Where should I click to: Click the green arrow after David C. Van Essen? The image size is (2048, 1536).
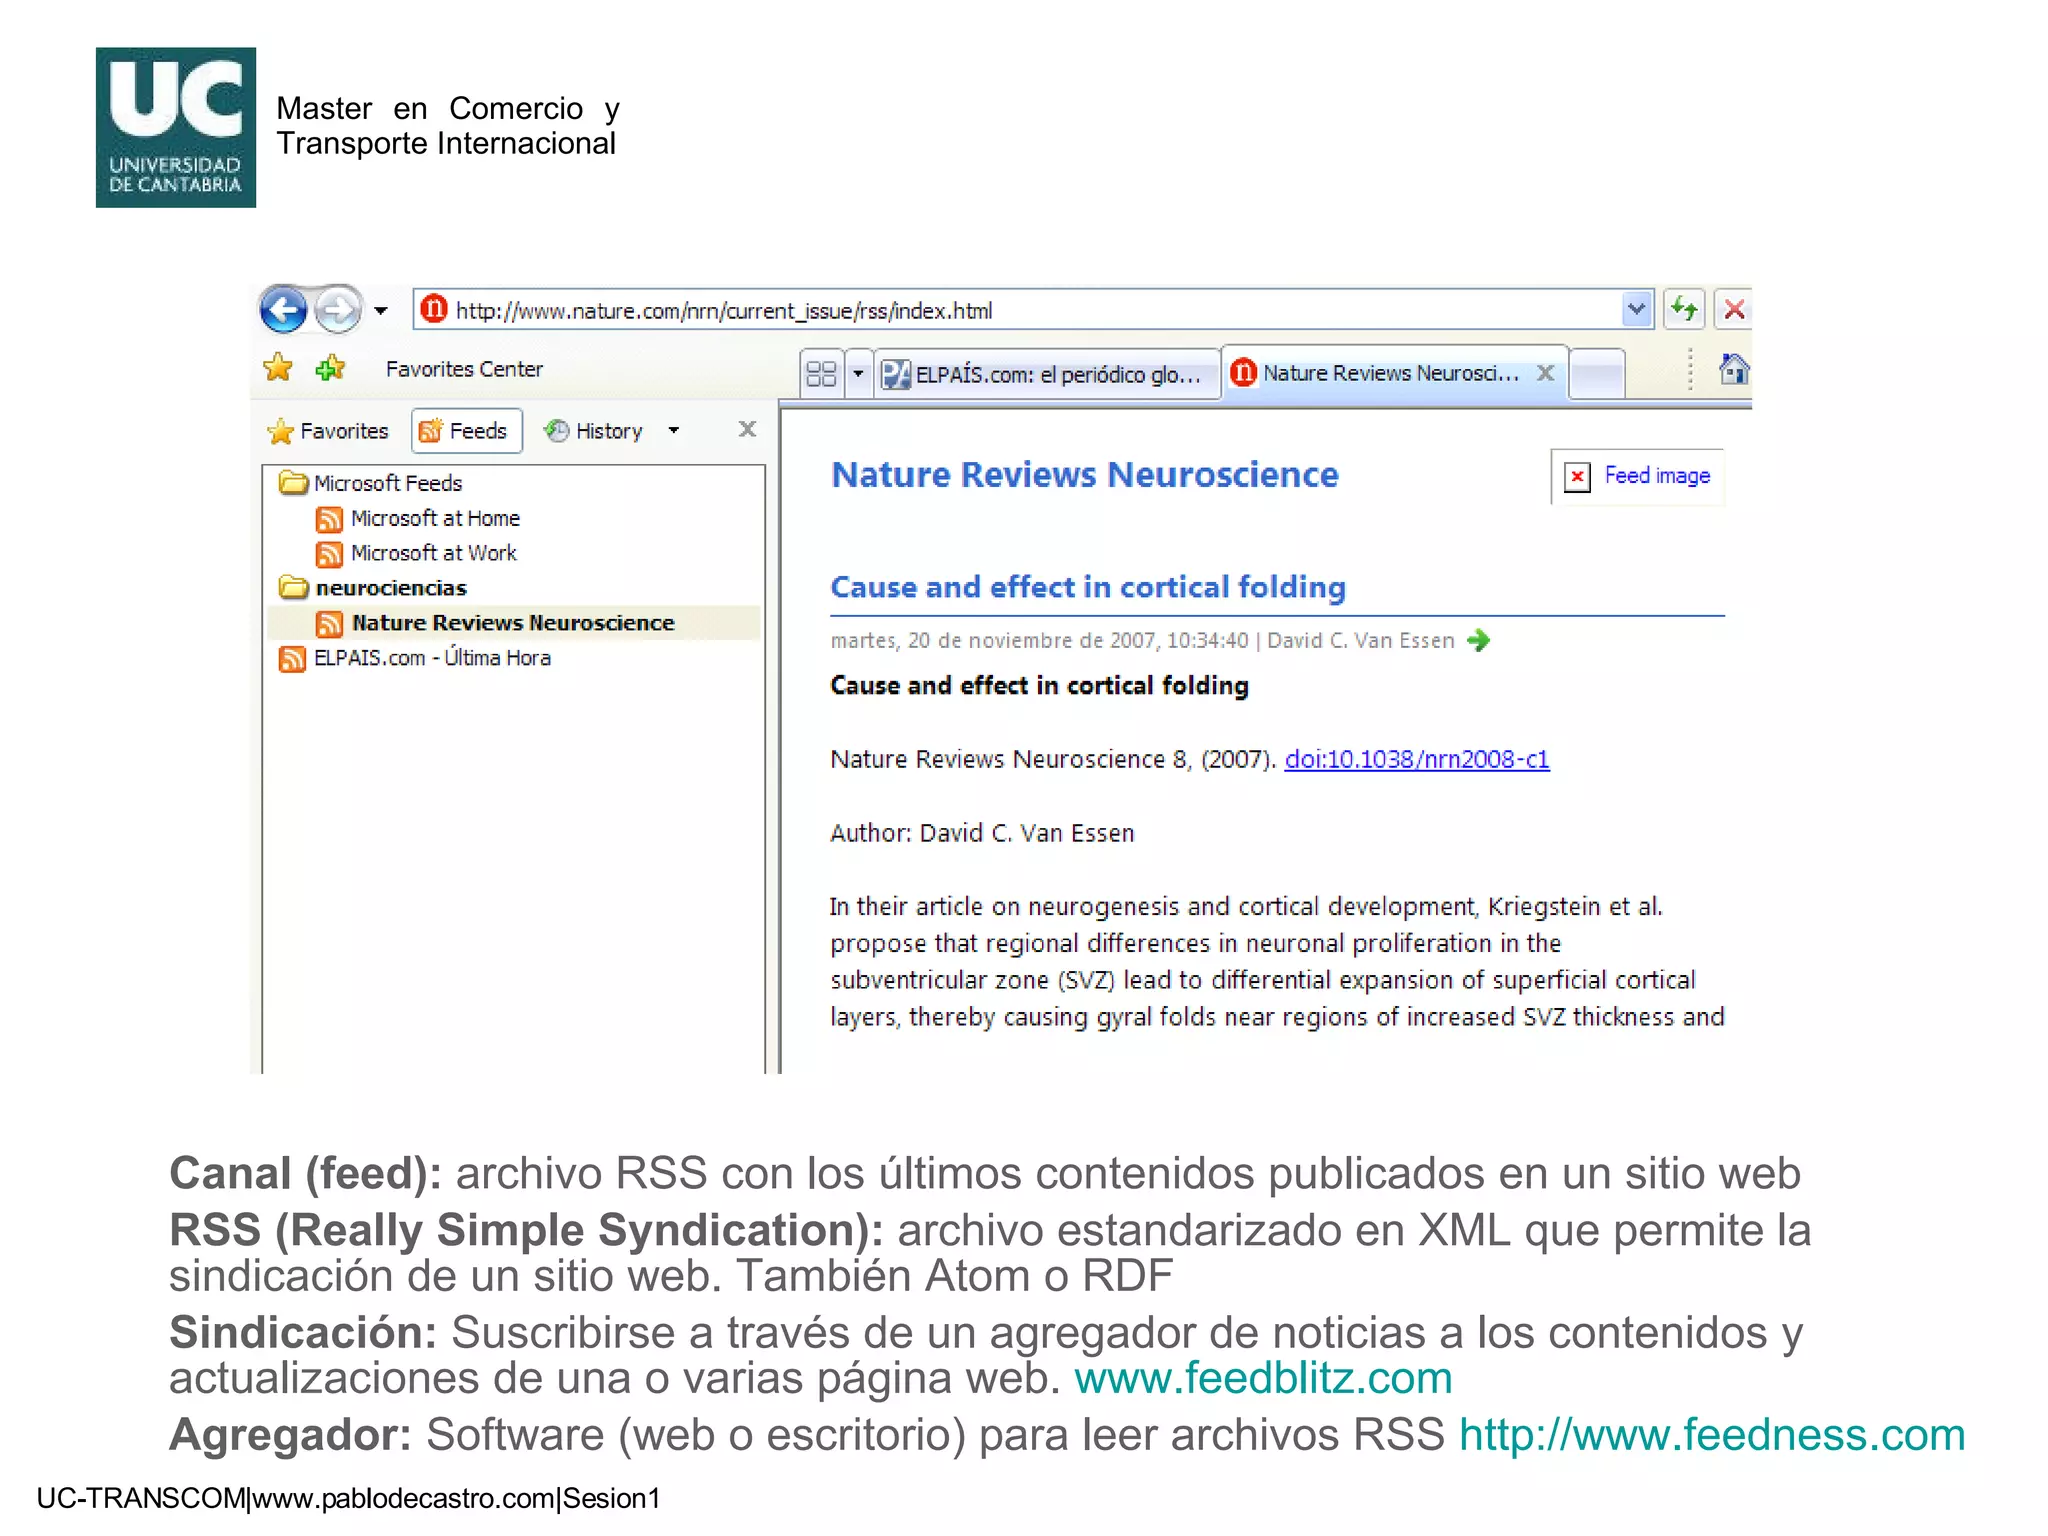tap(1478, 640)
